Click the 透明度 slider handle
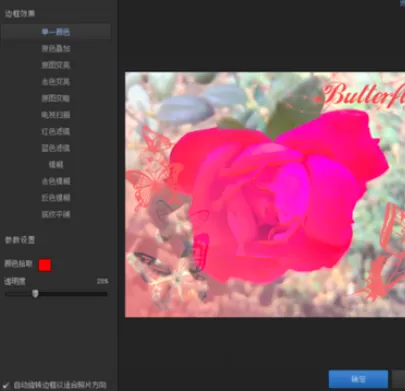 tap(35, 294)
